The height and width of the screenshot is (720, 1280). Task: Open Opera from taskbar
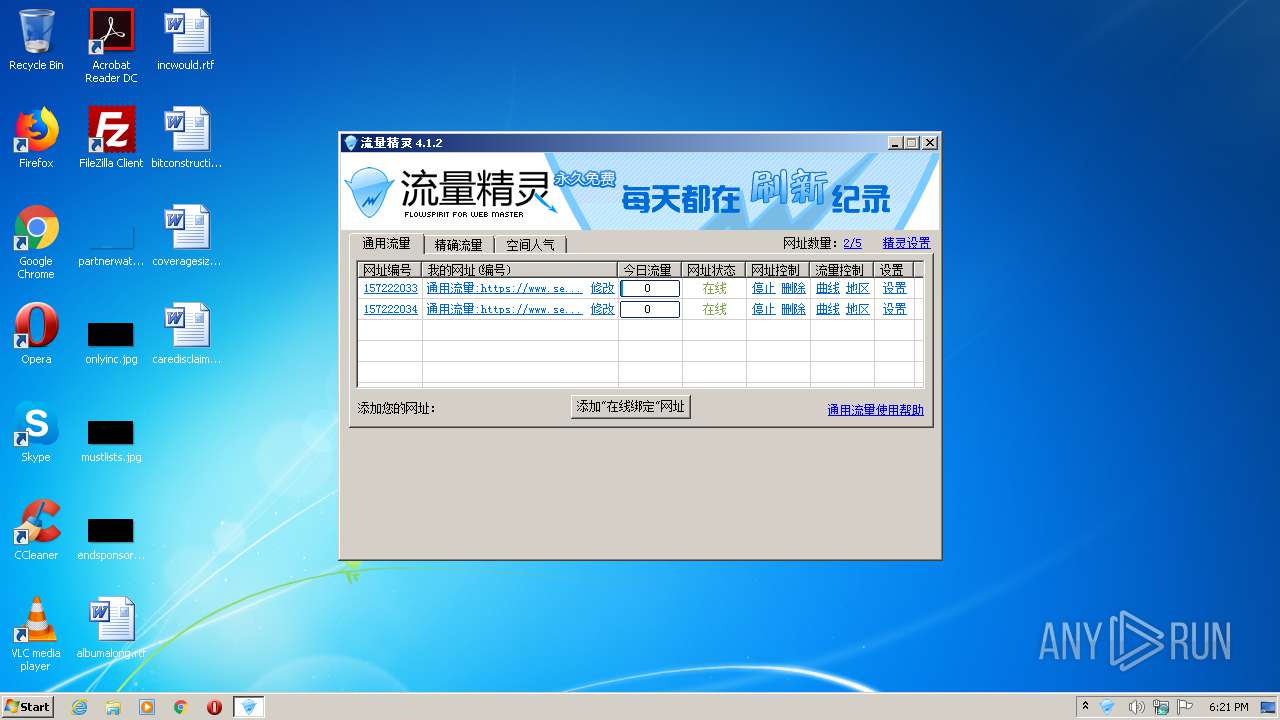tap(214, 707)
